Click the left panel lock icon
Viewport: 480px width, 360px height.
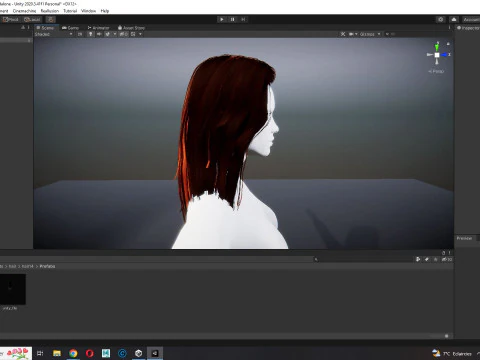[x=23, y=28]
